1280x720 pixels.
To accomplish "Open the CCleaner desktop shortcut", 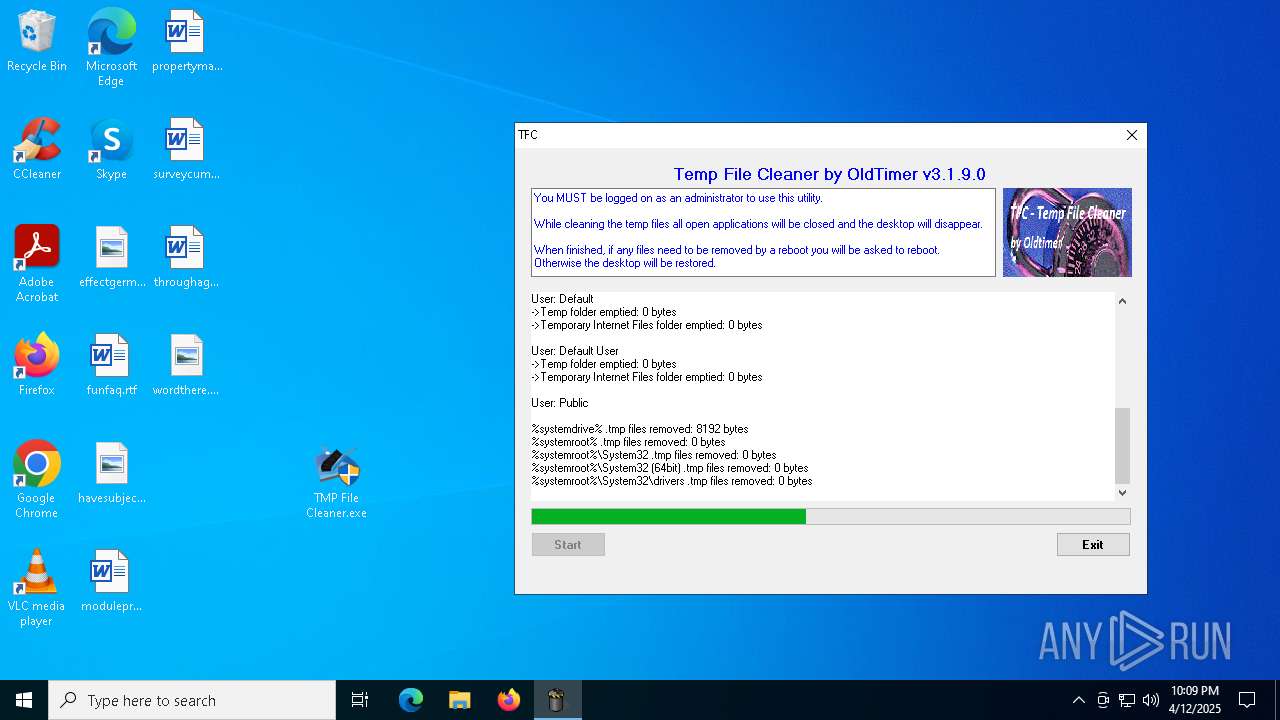I will pyautogui.click(x=37, y=149).
